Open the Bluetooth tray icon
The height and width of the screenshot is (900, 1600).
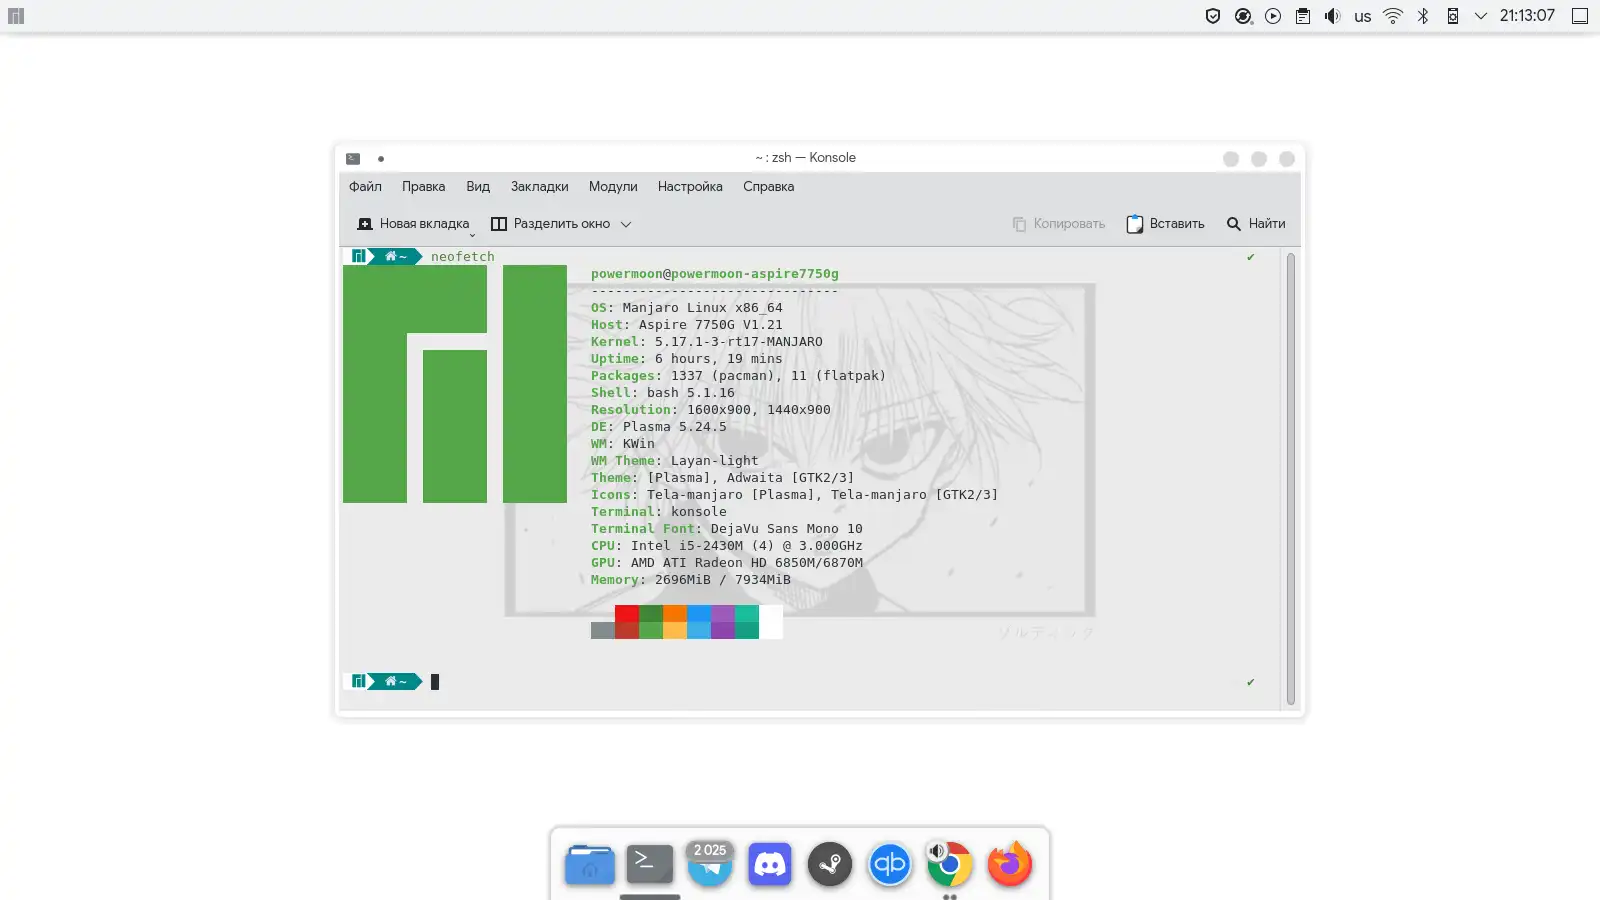(x=1423, y=16)
